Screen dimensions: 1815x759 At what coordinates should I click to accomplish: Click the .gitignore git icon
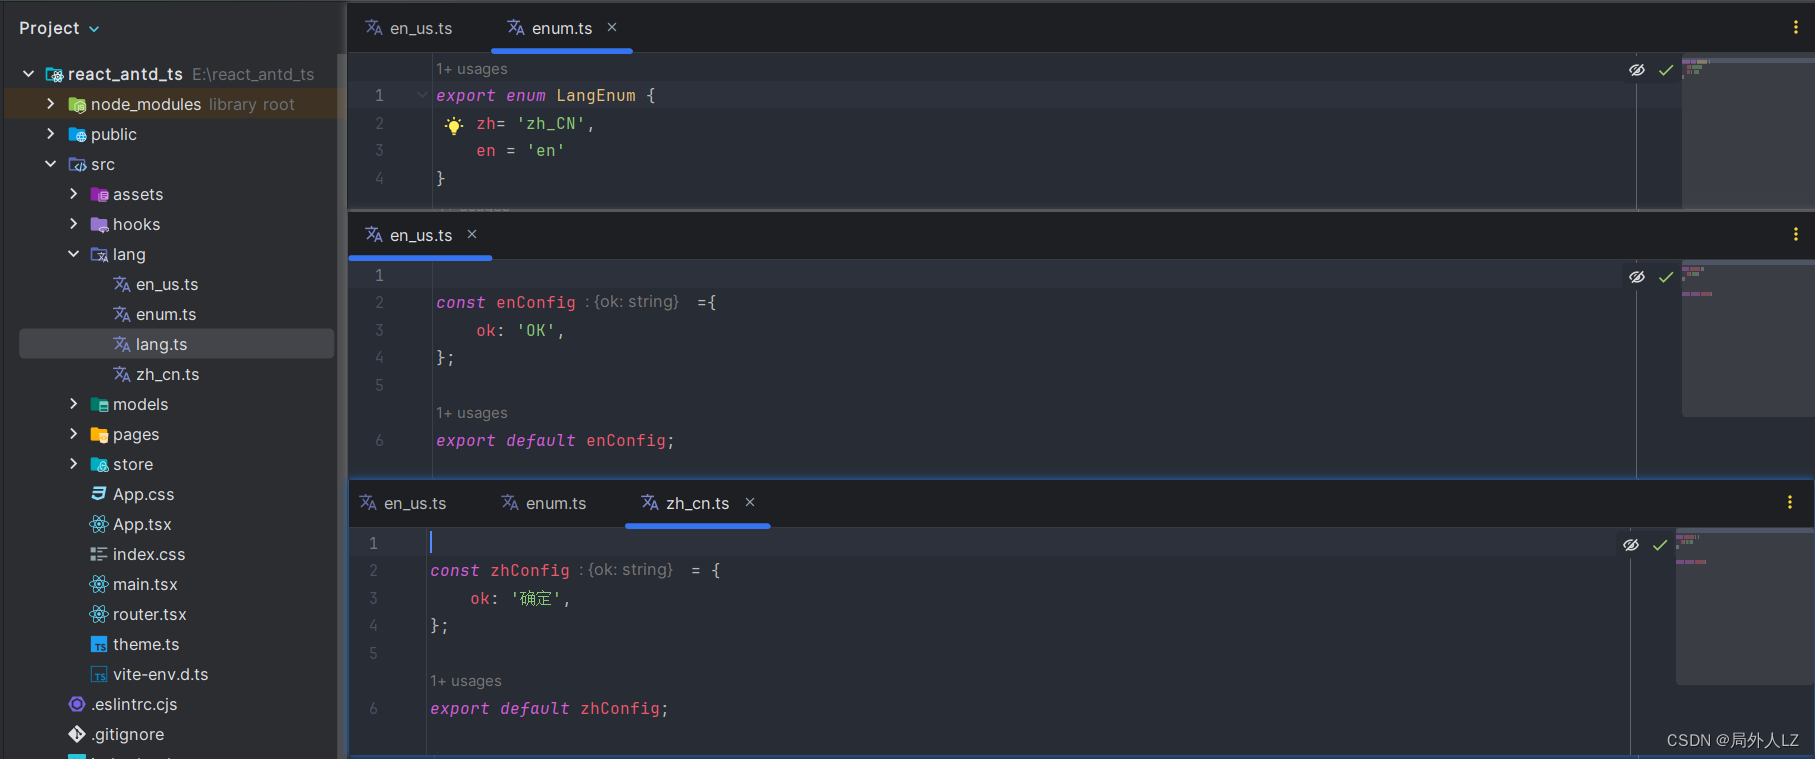click(x=77, y=734)
